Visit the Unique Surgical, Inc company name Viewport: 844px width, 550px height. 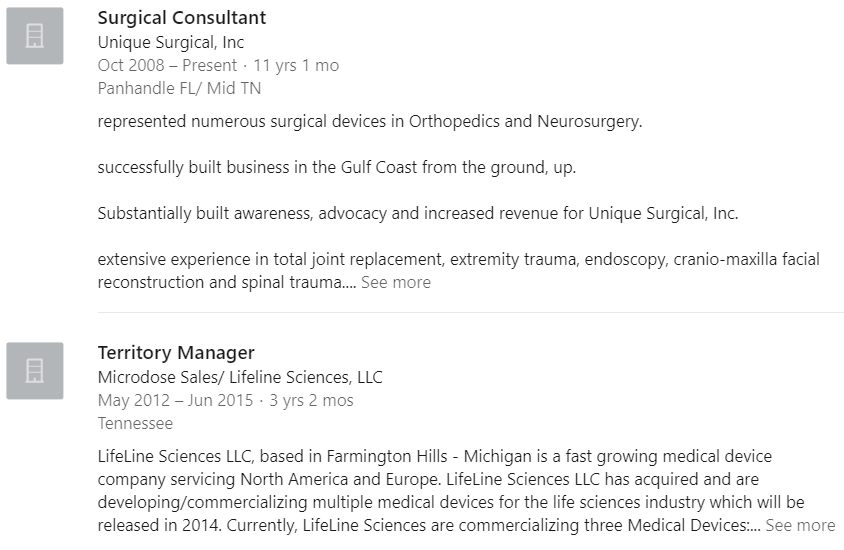click(171, 42)
